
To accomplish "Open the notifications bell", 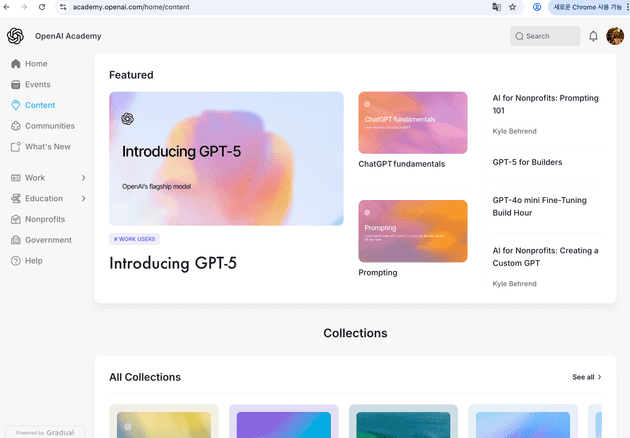I will (x=593, y=36).
